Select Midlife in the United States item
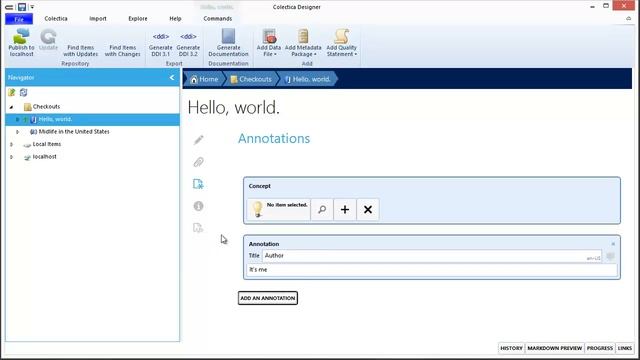This screenshot has width=640, height=360. pyautogui.click(x=70, y=132)
